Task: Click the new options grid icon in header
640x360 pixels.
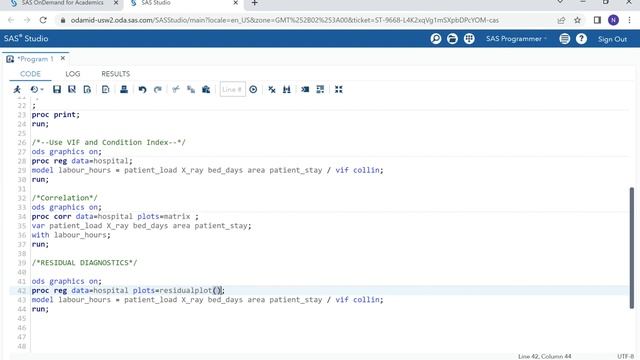Action: 469,39
